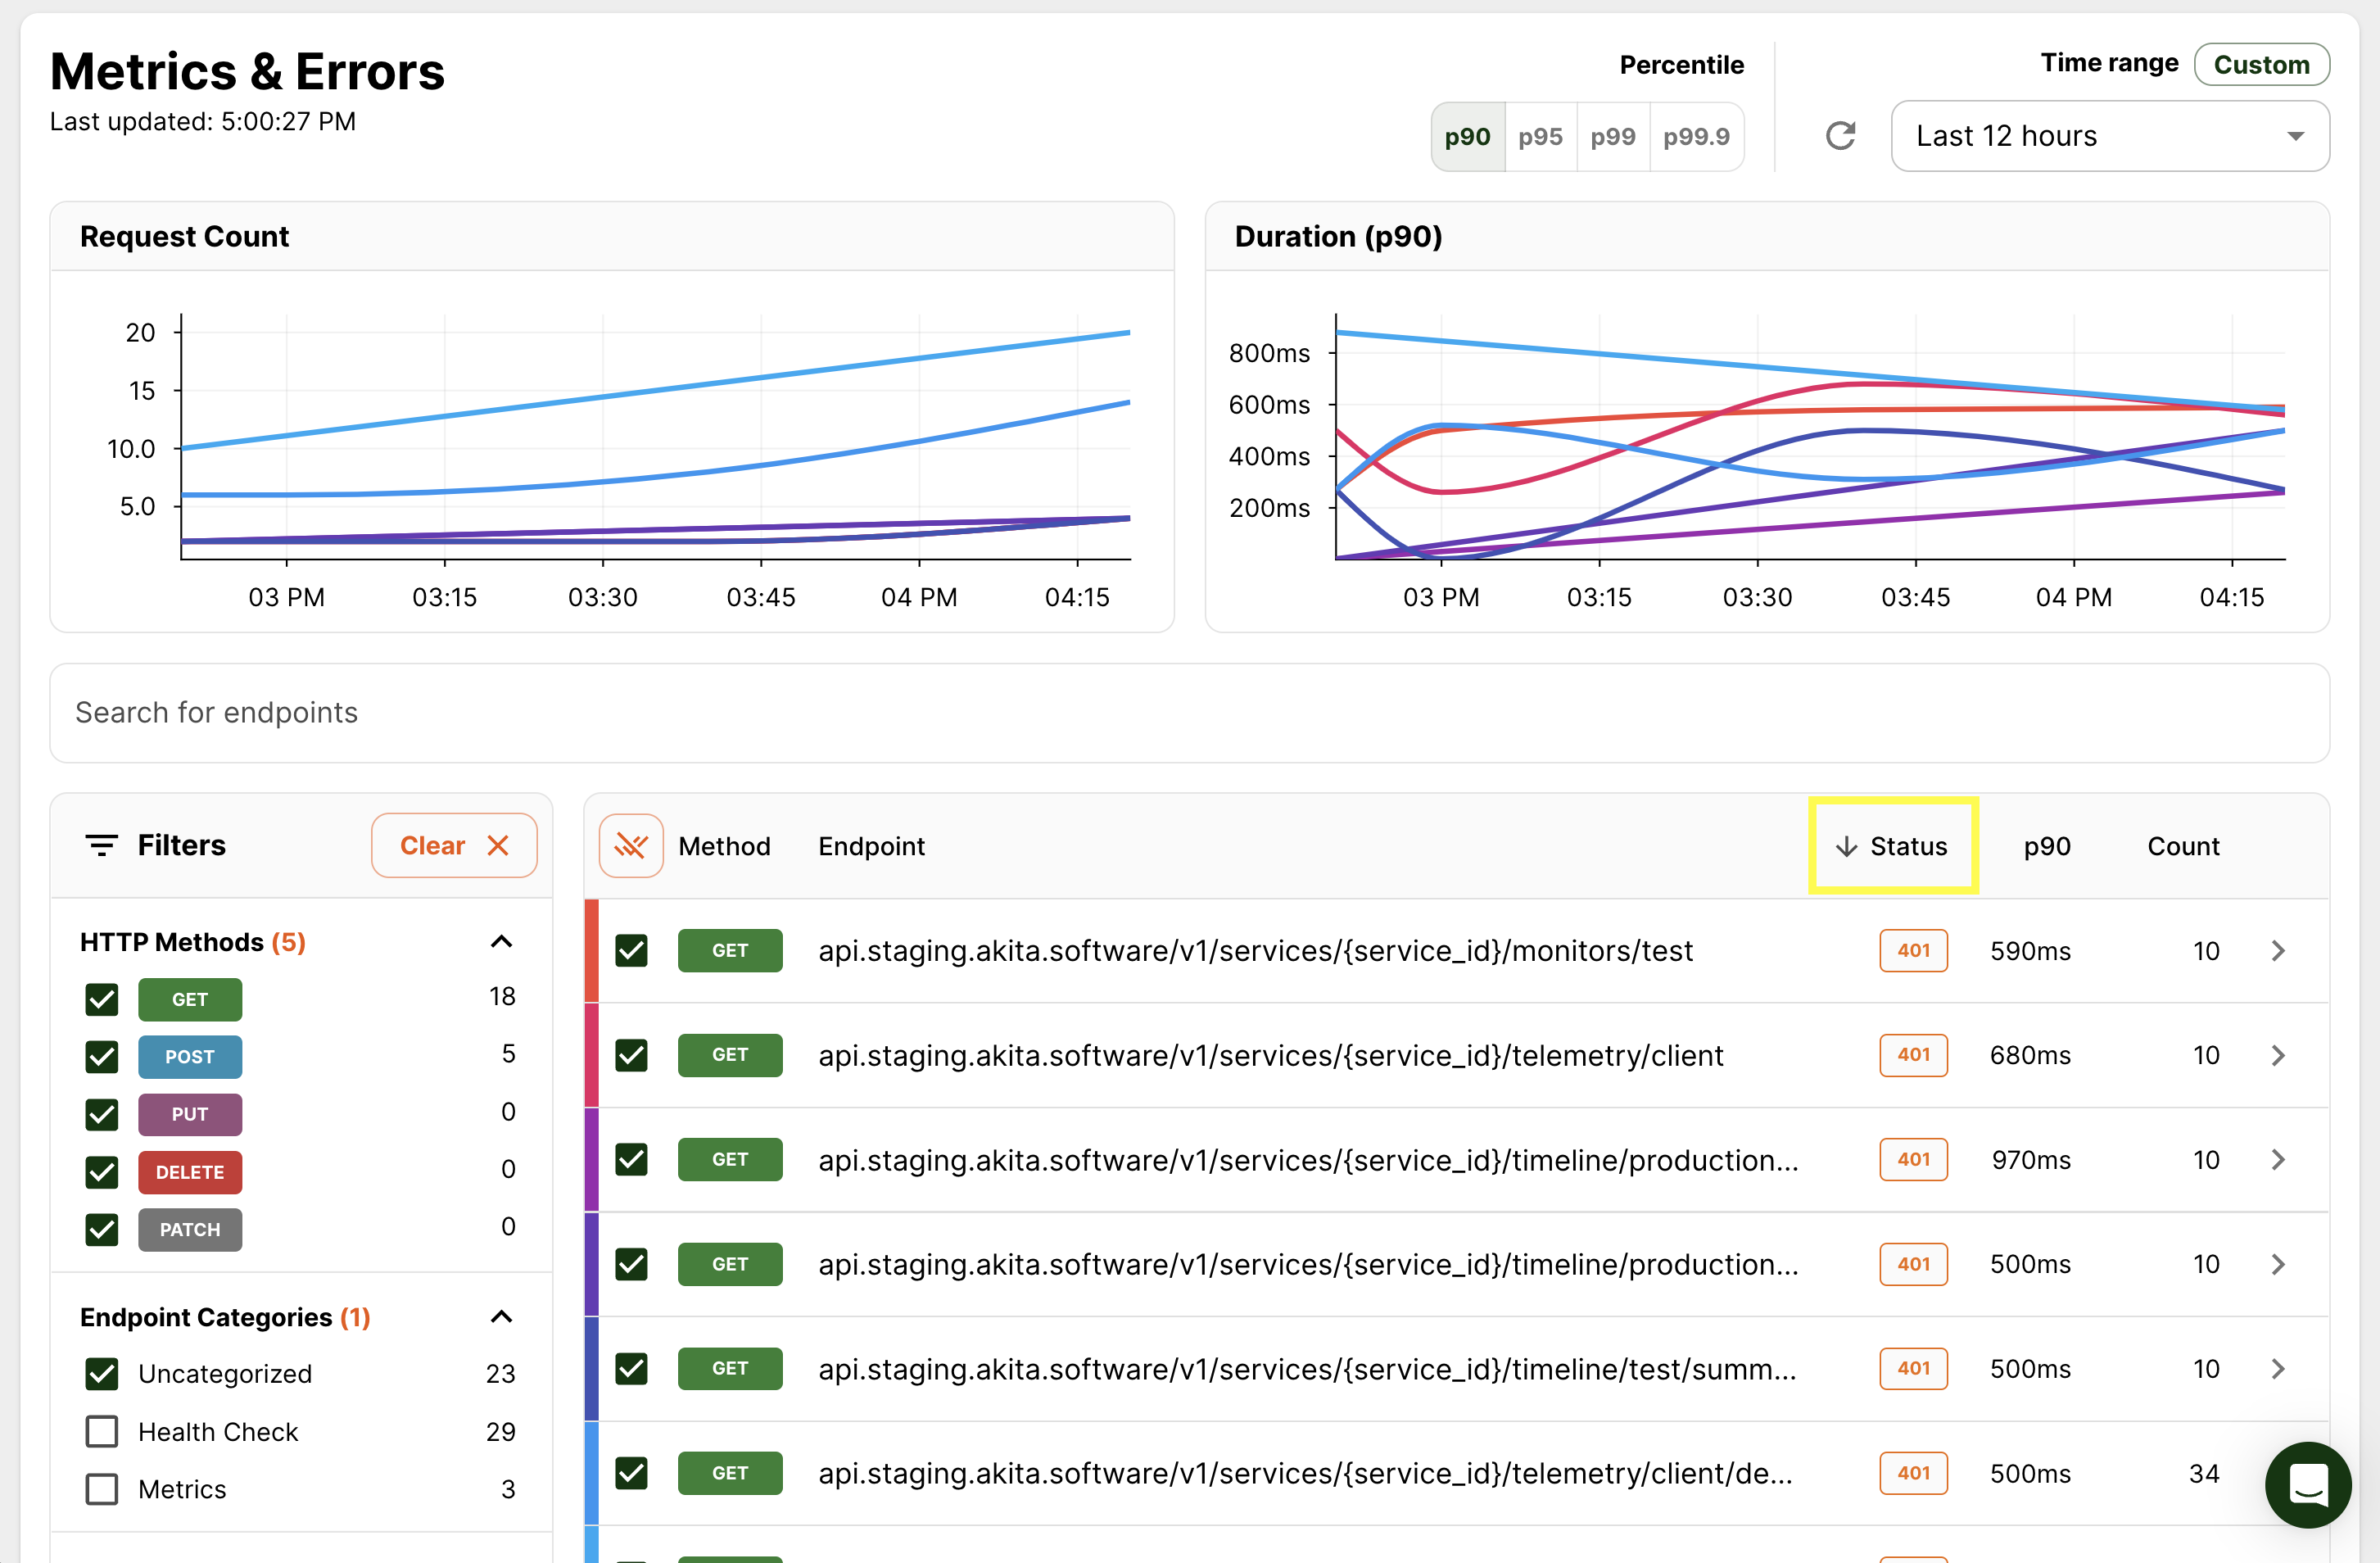Click the Filters list icon
2380x1563 pixels.
point(101,846)
